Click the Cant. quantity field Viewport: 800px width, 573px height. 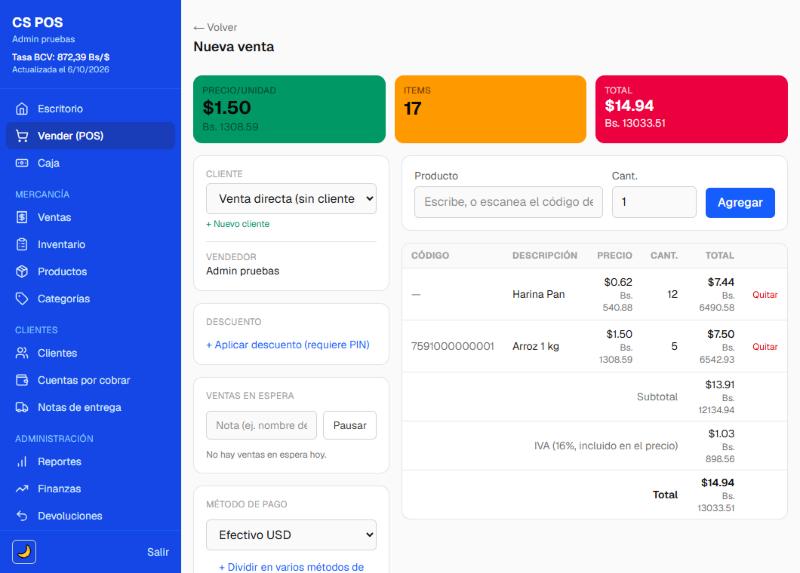tap(654, 202)
